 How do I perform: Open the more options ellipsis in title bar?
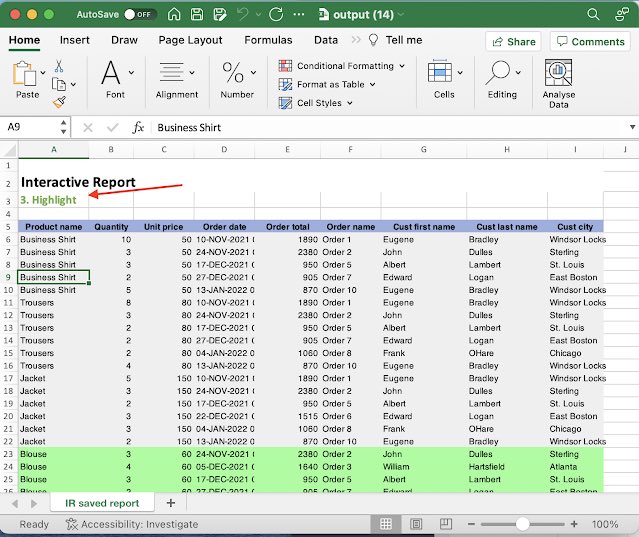(x=299, y=15)
